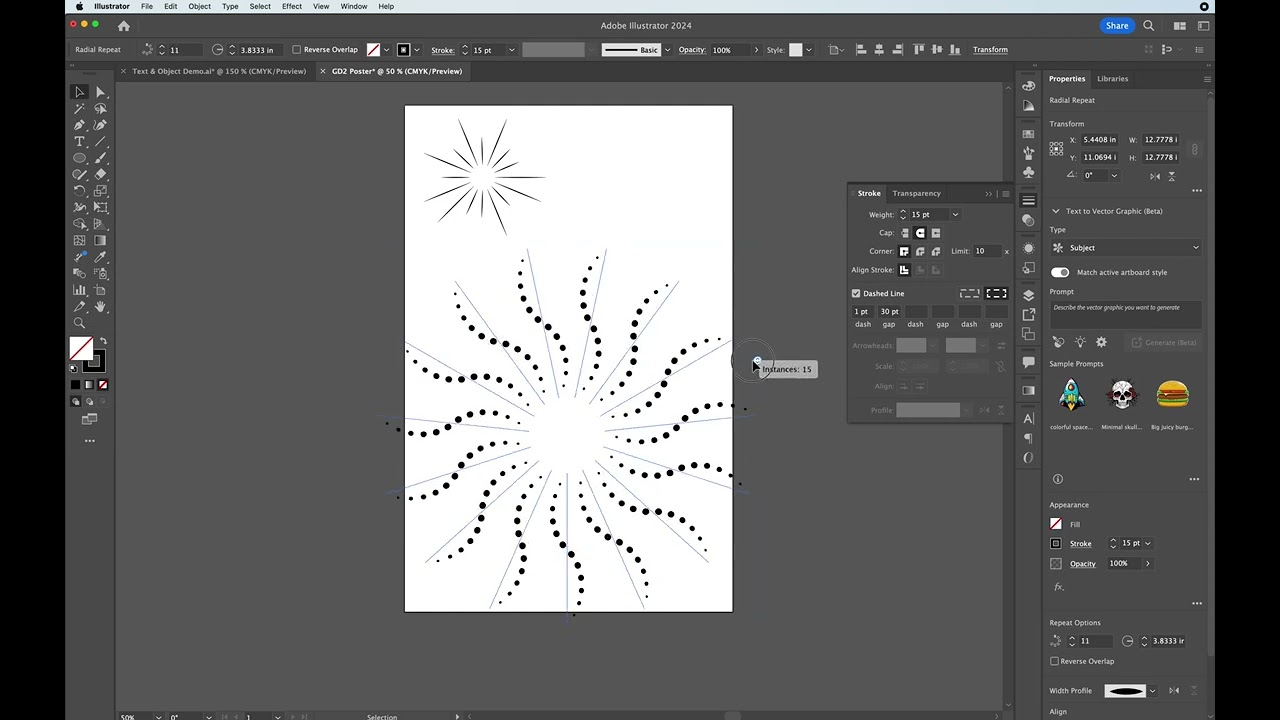Select preserve exact dash and gap lengths
The height and width of the screenshot is (720, 1280).
pyautogui.click(x=970, y=293)
